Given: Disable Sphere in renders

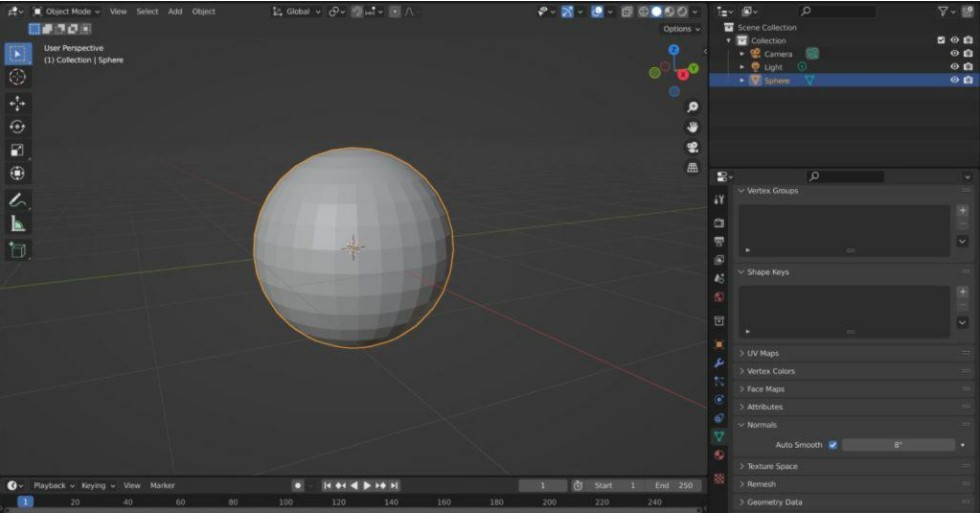Looking at the screenshot, I should coord(968,81).
